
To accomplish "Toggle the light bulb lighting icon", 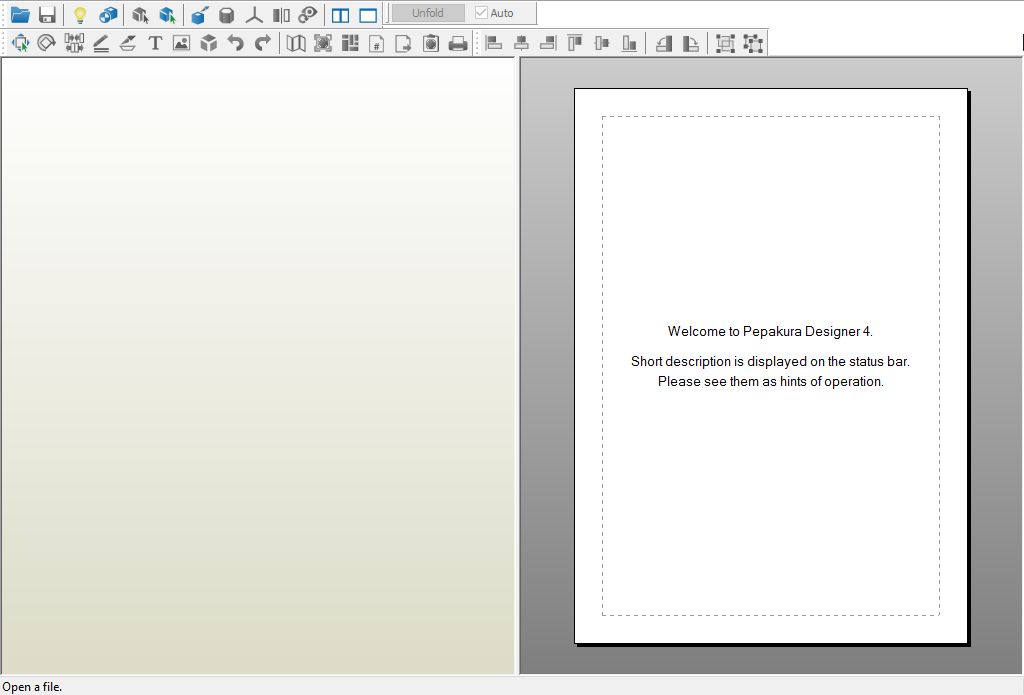I will point(80,14).
